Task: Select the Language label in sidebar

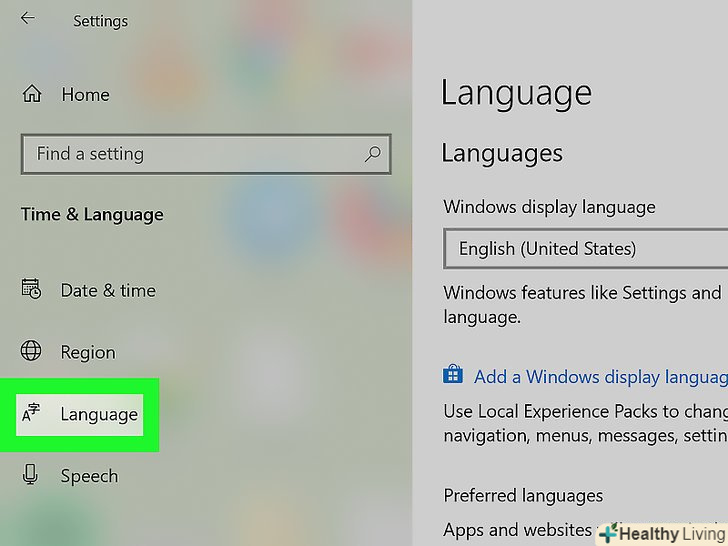Action: (x=99, y=414)
